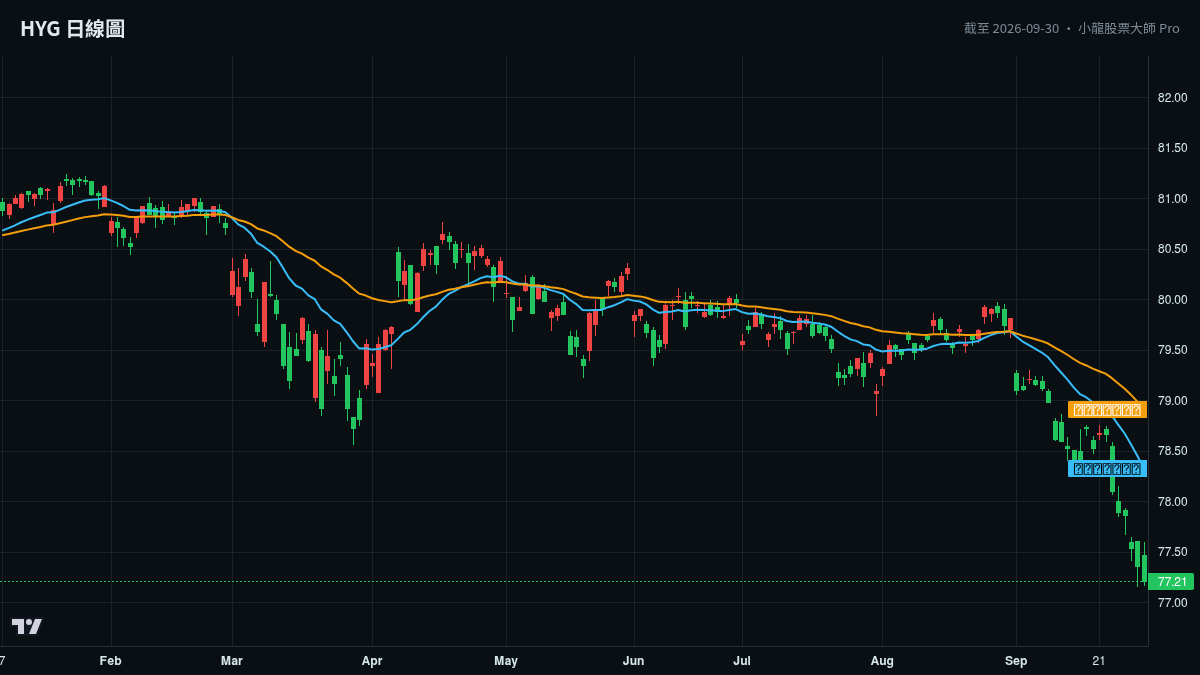Click the 79.50 price axis label
The height and width of the screenshot is (675, 1200).
(x=1172, y=350)
